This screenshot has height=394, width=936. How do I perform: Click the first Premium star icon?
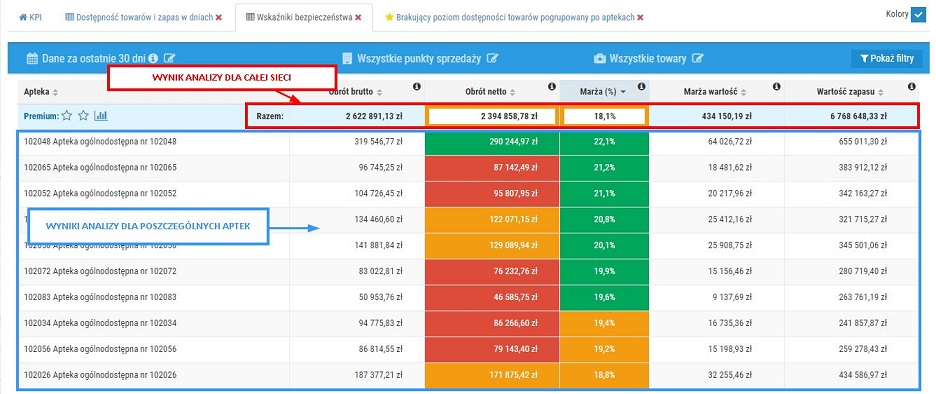pyautogui.click(x=67, y=116)
